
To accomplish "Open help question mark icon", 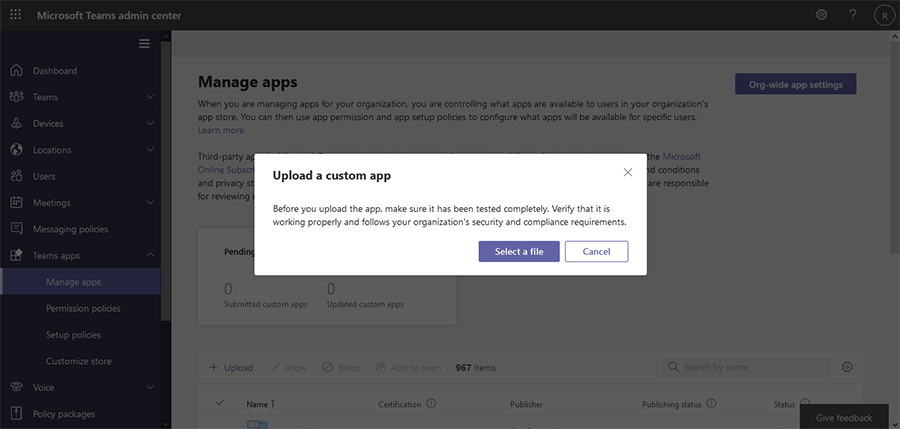I will click(853, 15).
